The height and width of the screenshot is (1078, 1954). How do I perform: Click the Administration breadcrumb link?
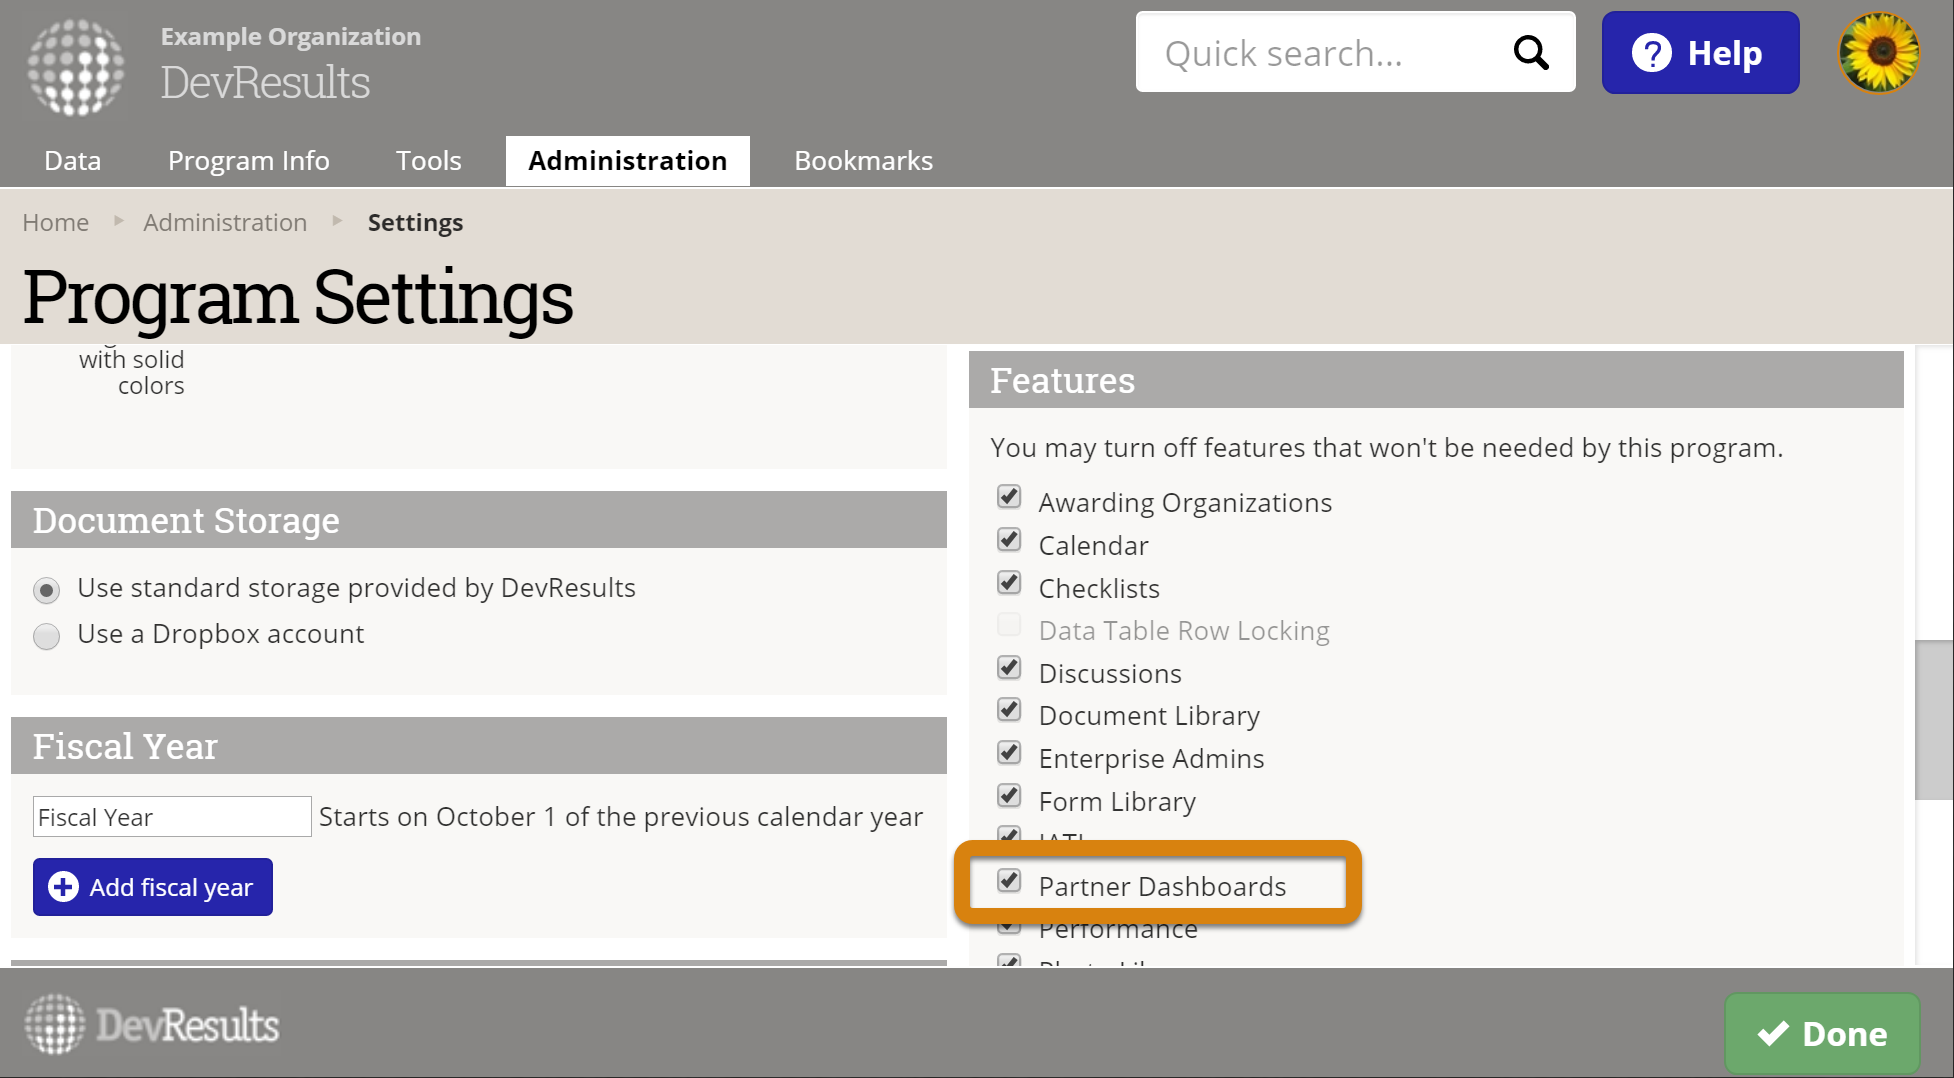[225, 222]
